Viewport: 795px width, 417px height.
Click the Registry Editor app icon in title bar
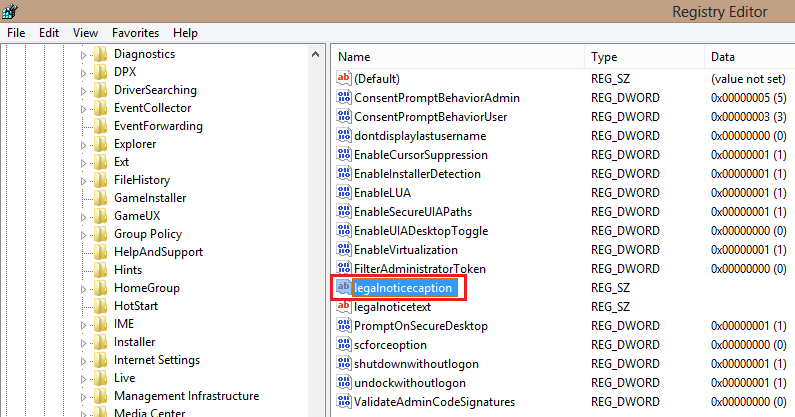pos(10,12)
